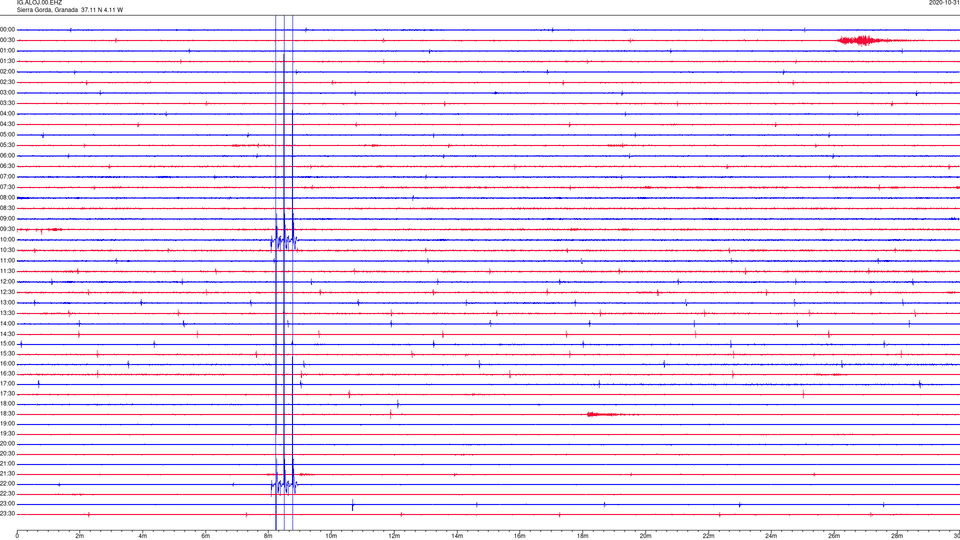Screen dimensions: 960x540
Task: Select the 18:30 trace time label
Action: pyautogui.click(x=7, y=413)
